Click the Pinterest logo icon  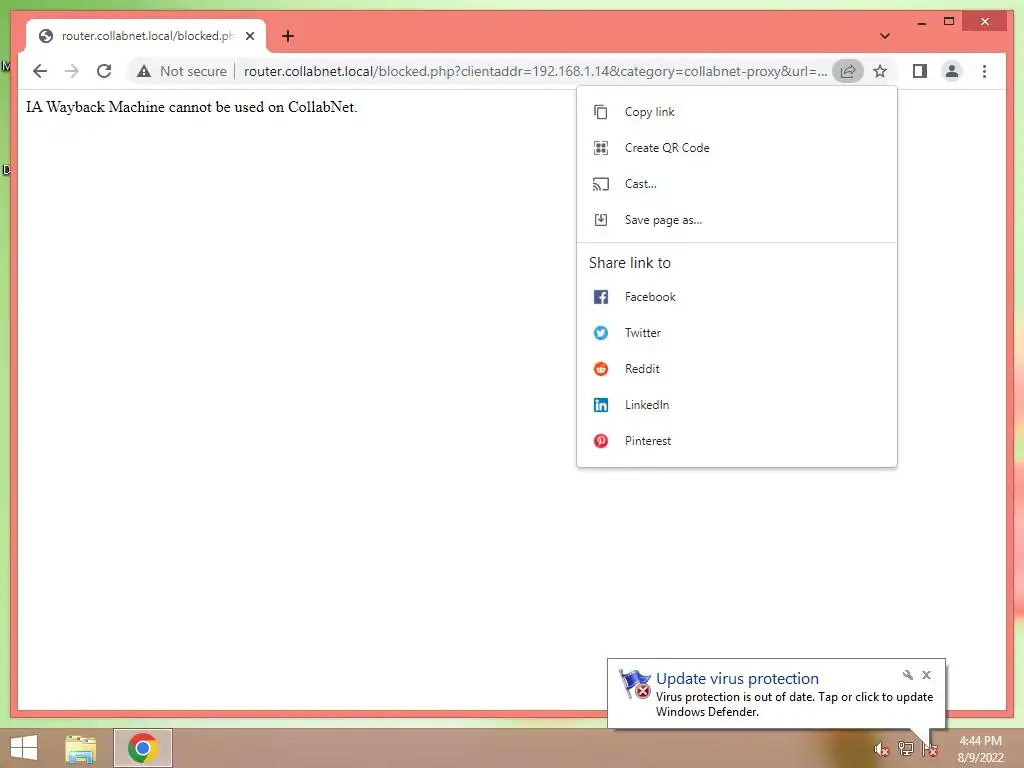click(601, 441)
